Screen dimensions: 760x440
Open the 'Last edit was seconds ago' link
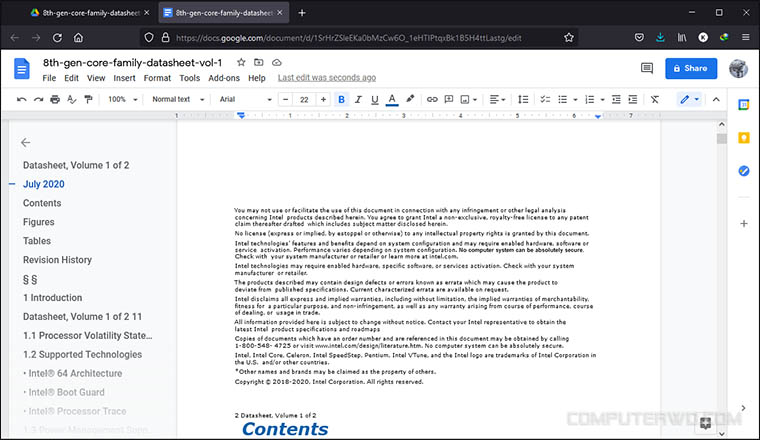[327, 78]
